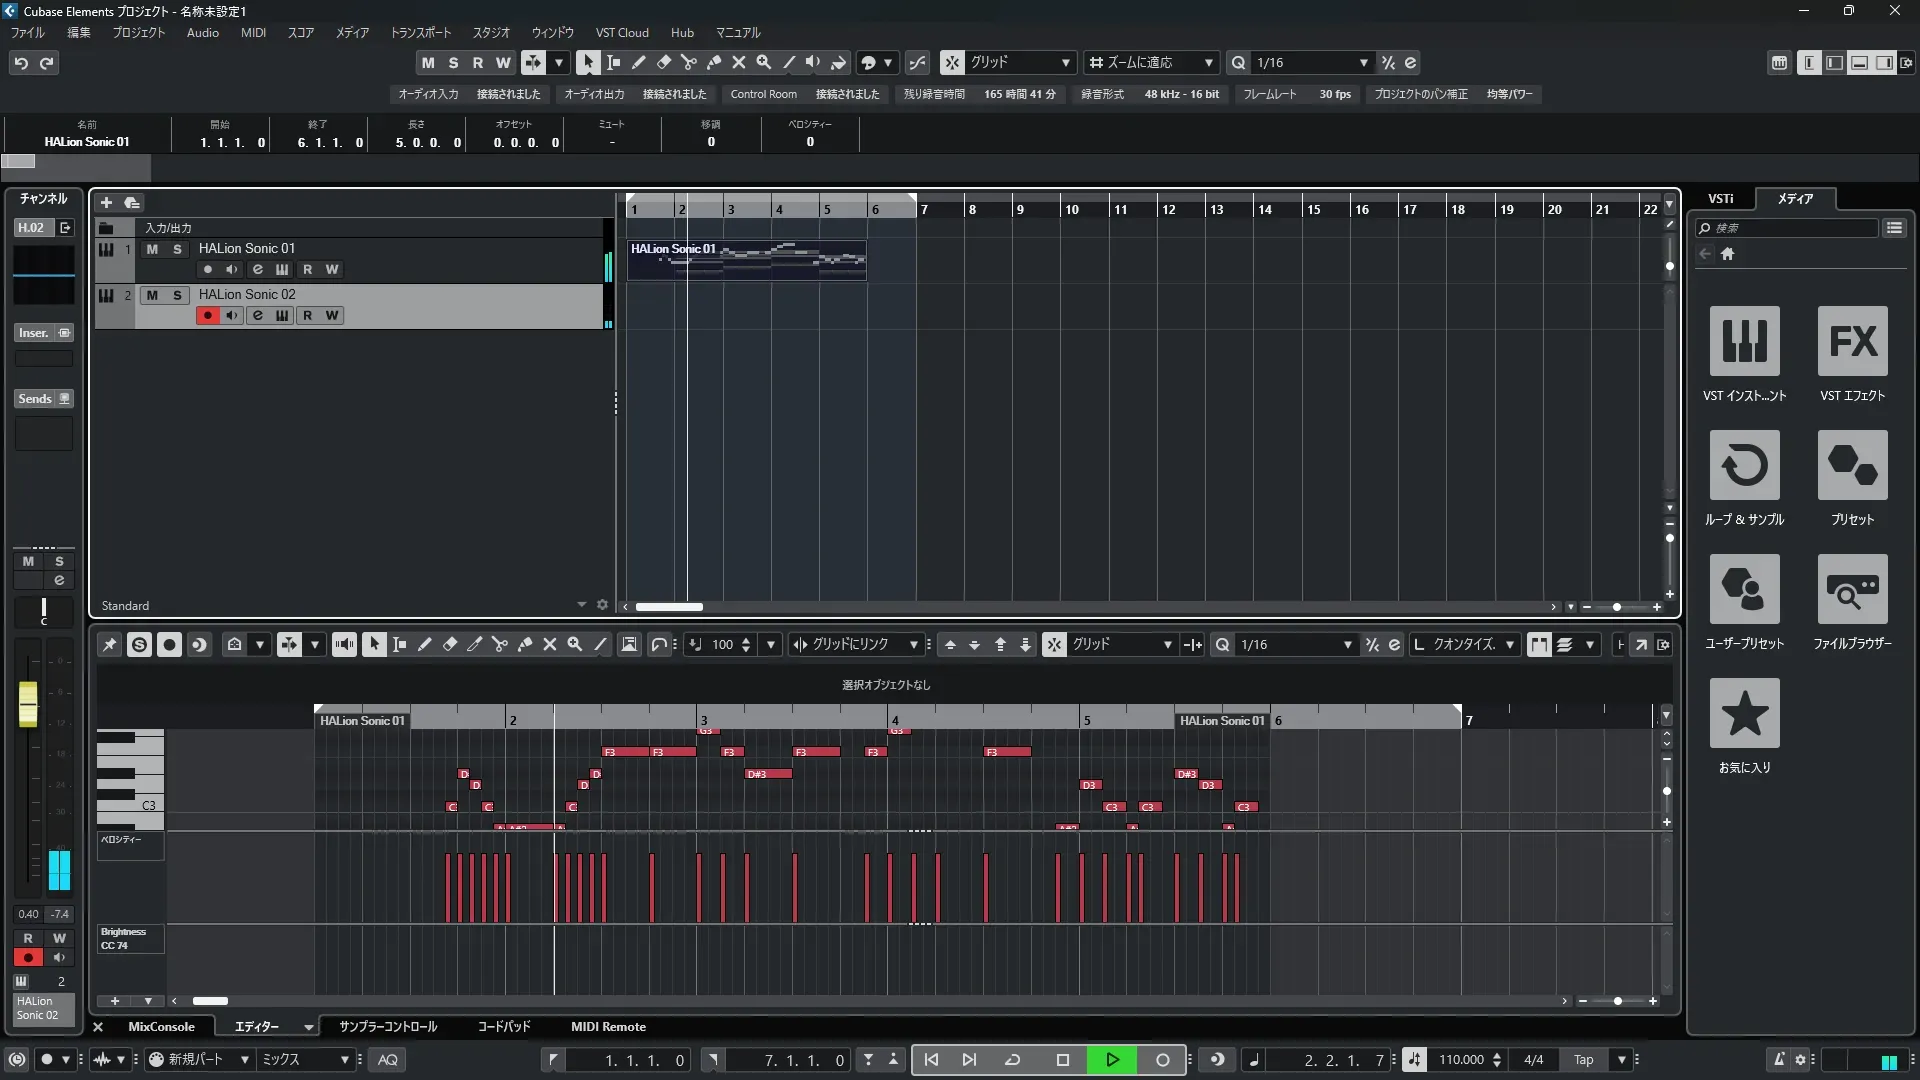Screen dimensions: 1920x1080
Task: Expand the グリッドにリンク dropdown in editor
Action: pyautogui.click(x=913, y=645)
